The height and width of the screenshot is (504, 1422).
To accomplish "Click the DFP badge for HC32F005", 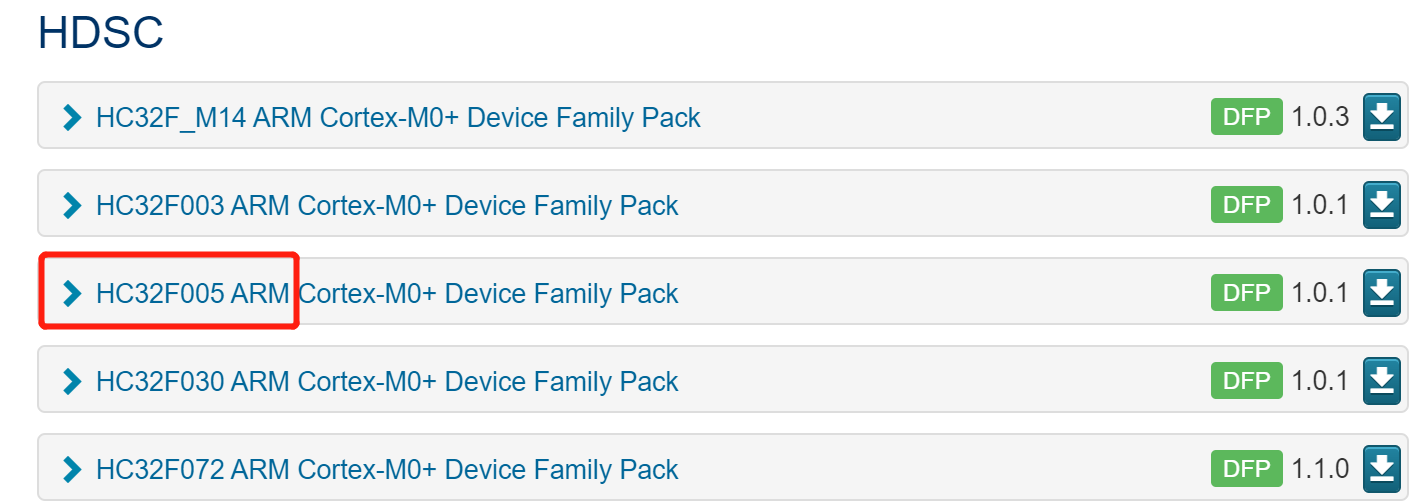I will 1246,293.
